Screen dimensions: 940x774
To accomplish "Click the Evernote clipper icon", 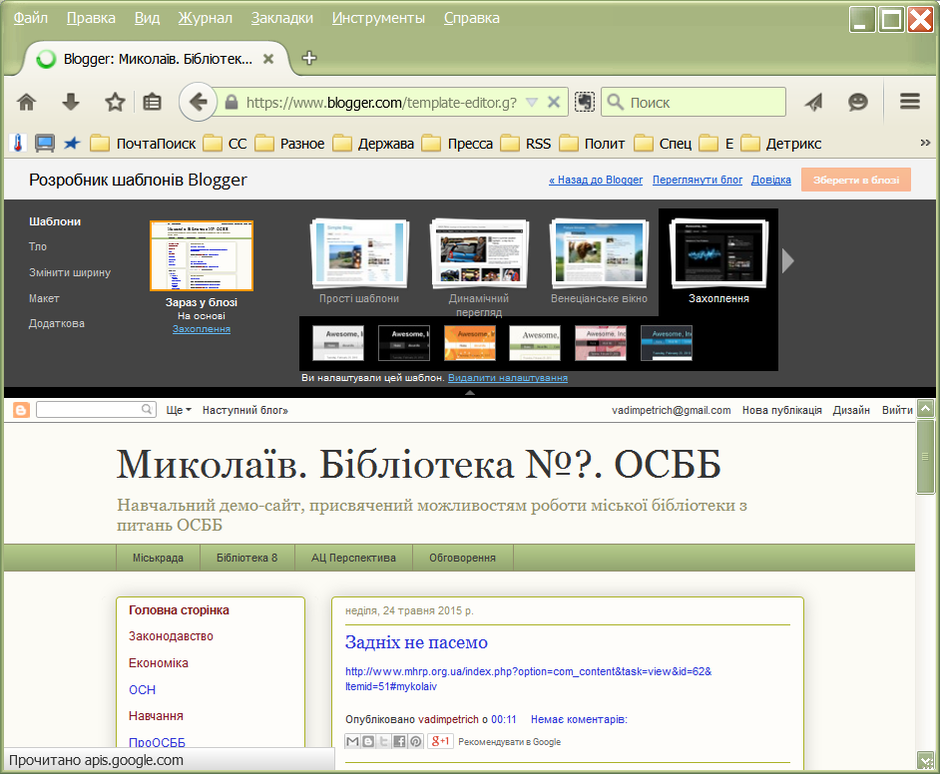I will (585, 103).
